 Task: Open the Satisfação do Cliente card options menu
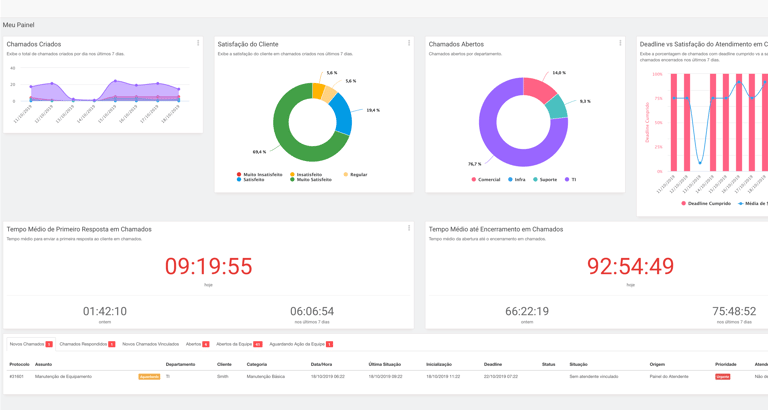(409, 43)
